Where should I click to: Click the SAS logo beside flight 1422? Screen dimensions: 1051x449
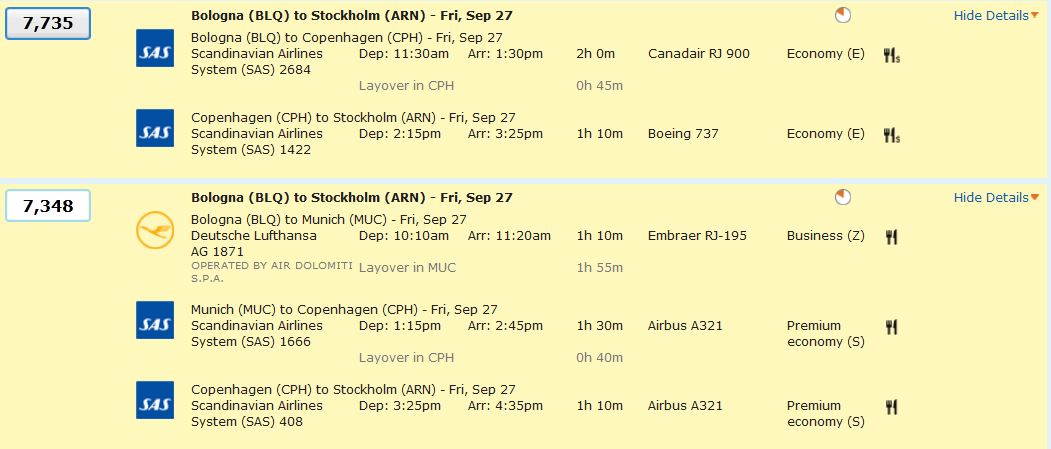155,129
